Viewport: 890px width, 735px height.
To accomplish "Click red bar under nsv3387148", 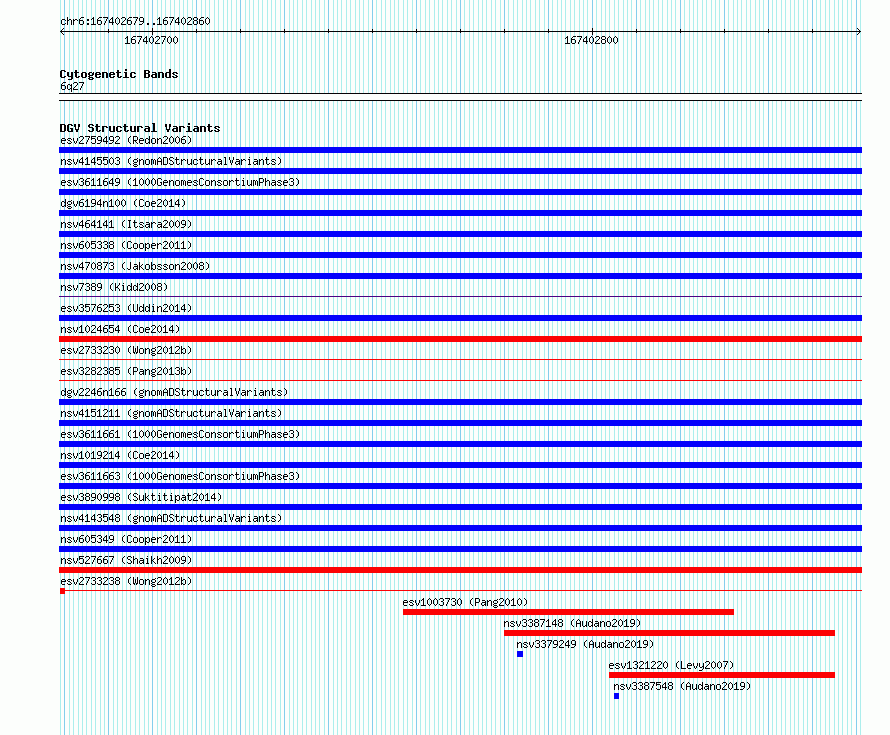I will [669, 633].
